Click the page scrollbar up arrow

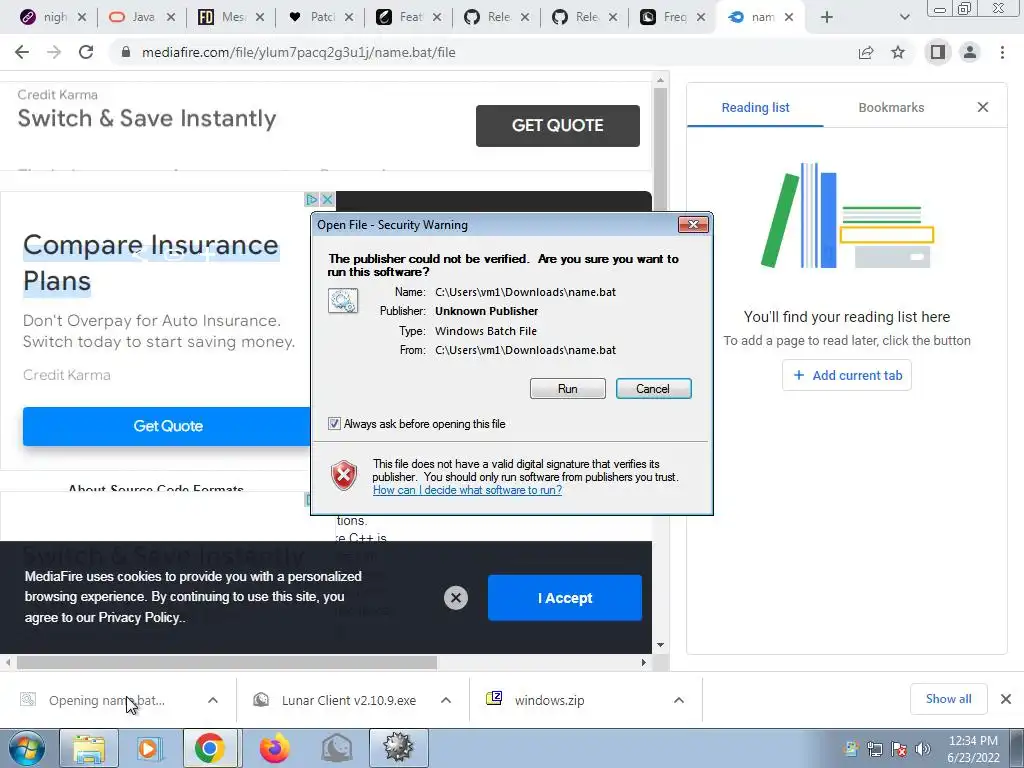click(660, 80)
